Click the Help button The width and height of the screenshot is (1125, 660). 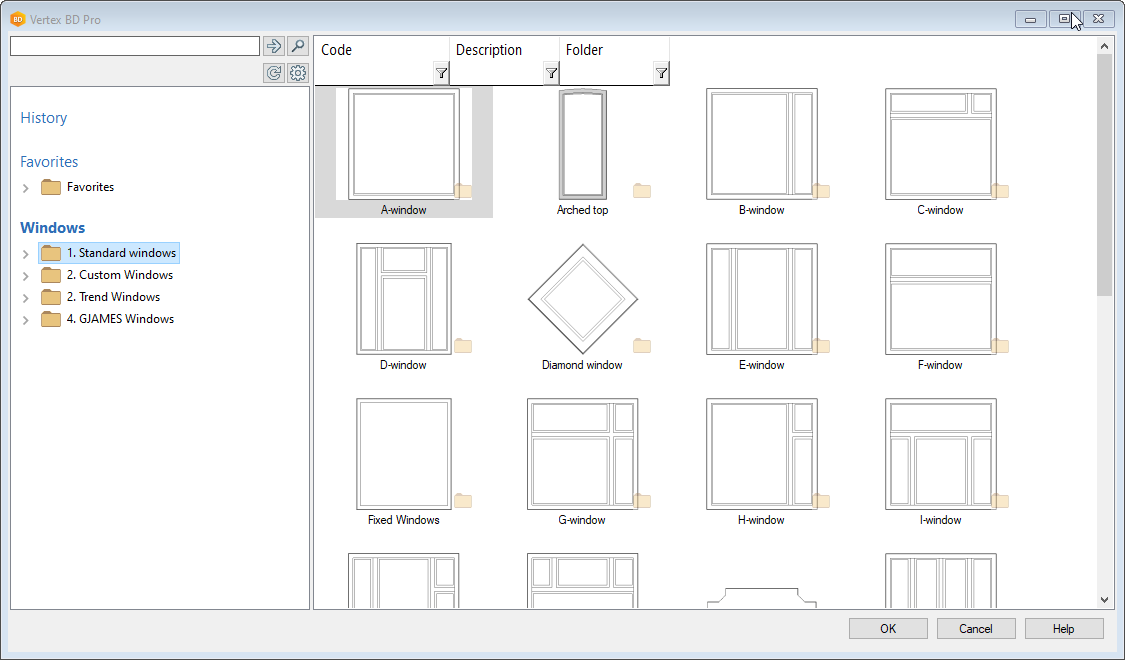(1063, 629)
